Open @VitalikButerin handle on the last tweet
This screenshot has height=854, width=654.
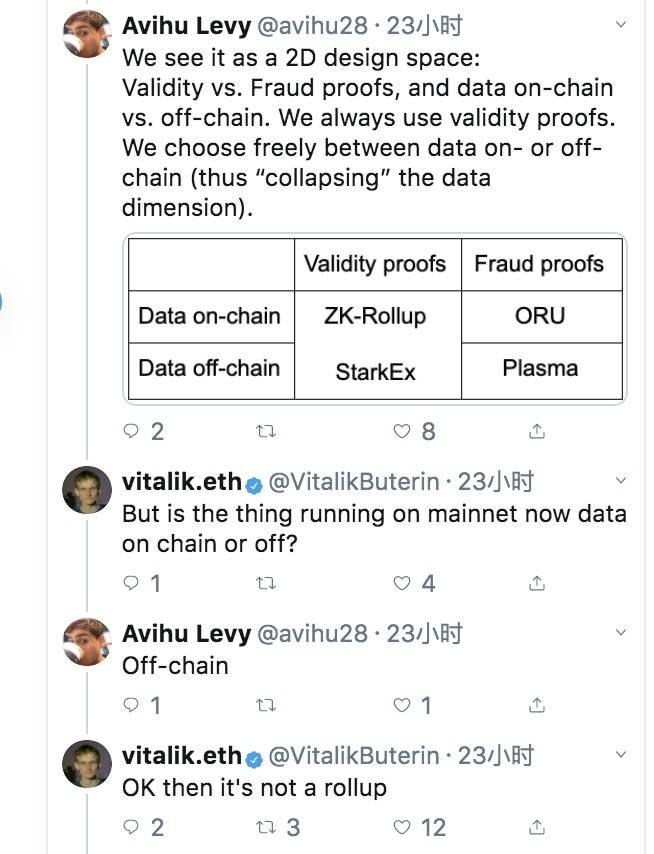(x=352, y=756)
